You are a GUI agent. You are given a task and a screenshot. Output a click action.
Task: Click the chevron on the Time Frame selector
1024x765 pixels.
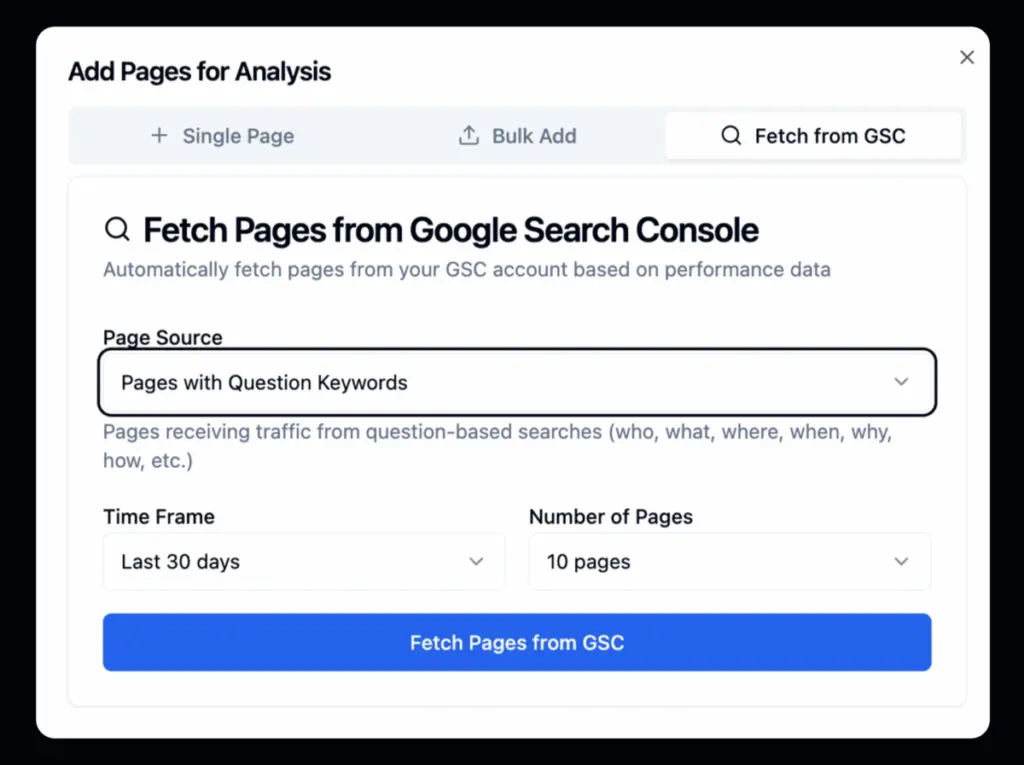(x=476, y=562)
